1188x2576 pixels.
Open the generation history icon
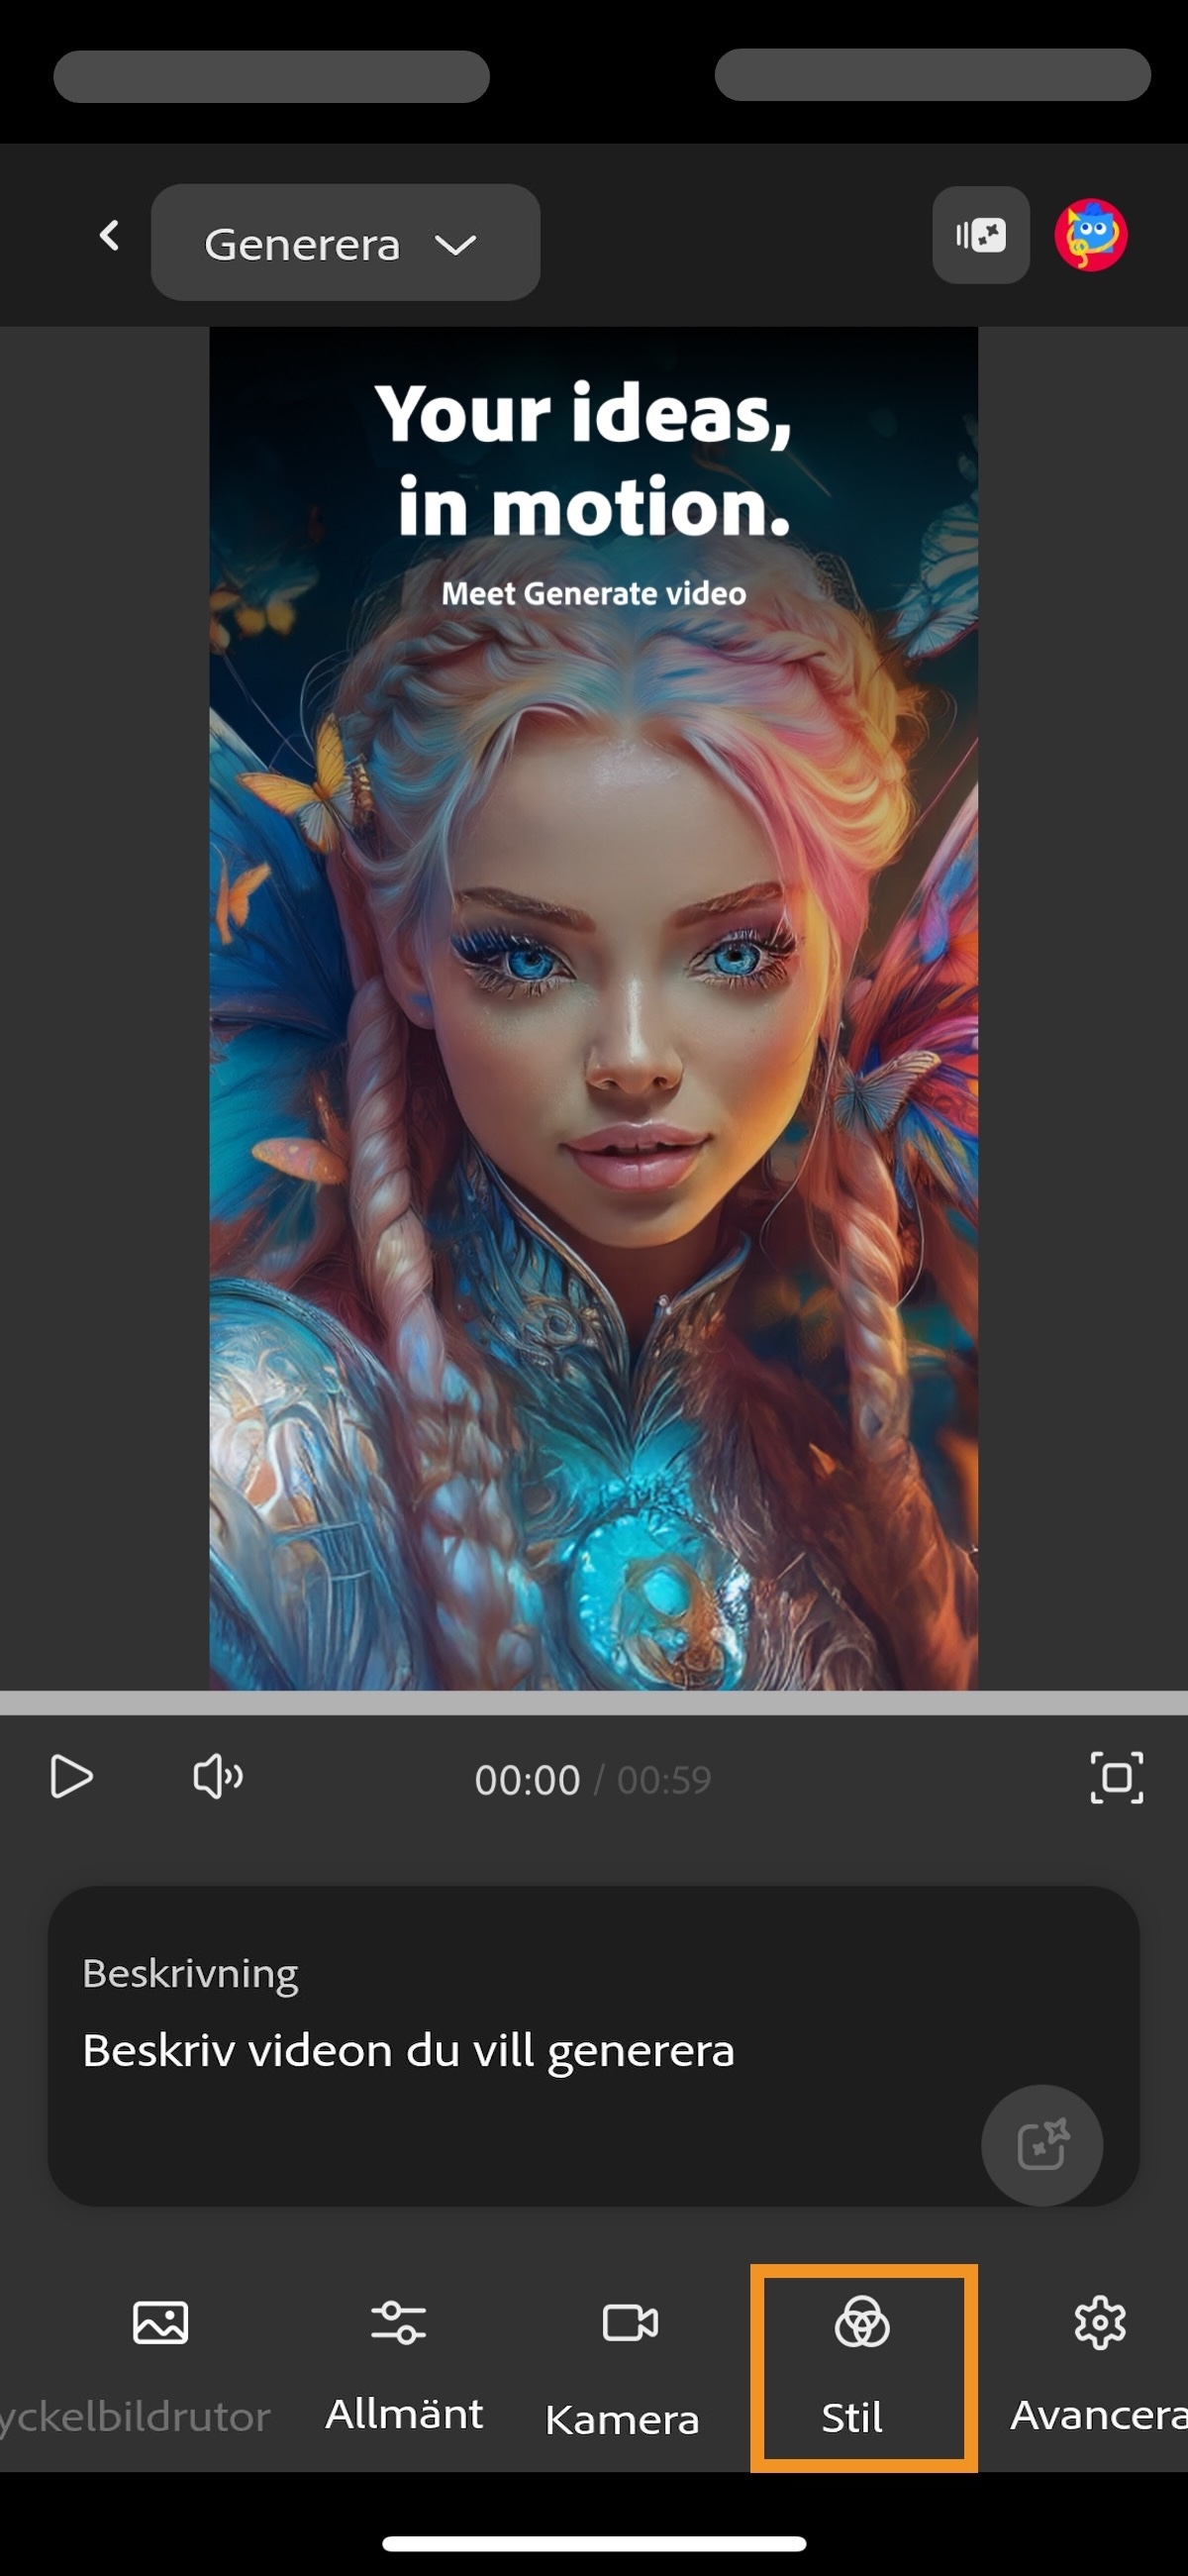point(980,236)
